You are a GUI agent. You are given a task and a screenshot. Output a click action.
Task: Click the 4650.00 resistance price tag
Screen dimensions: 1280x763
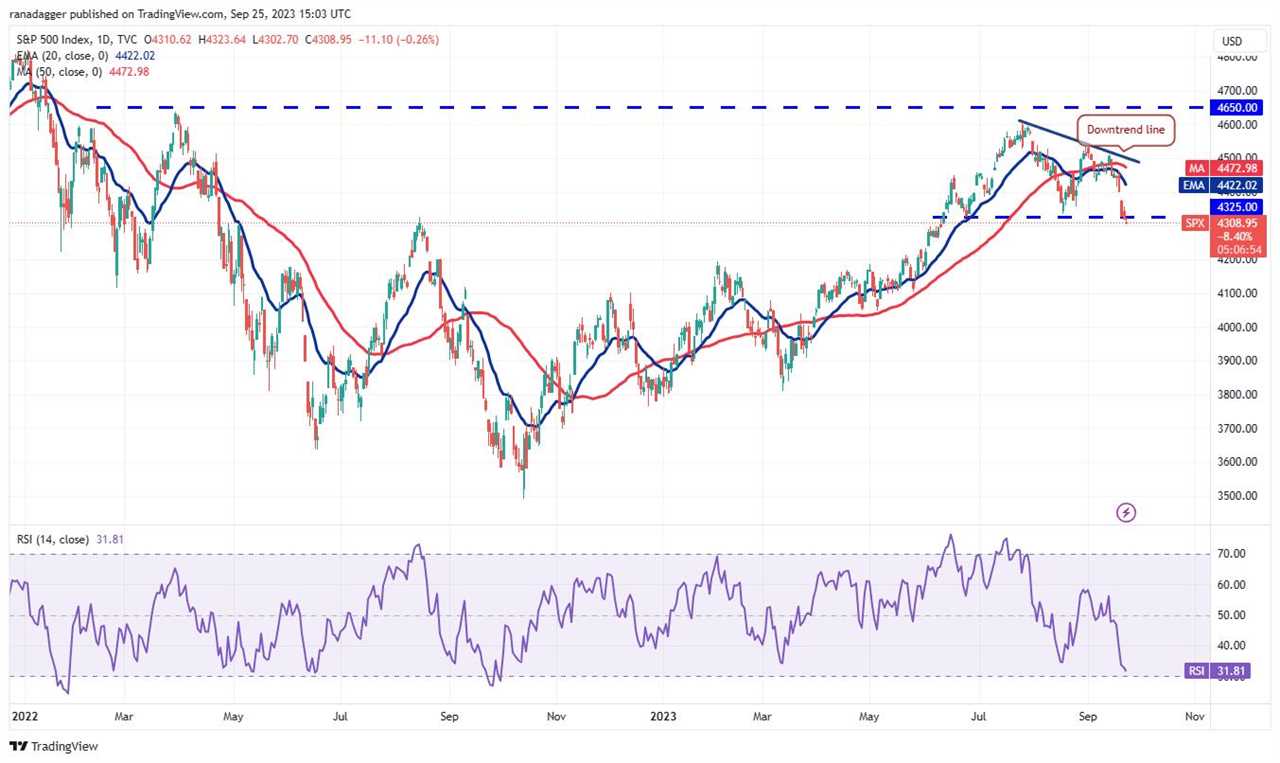(1239, 110)
